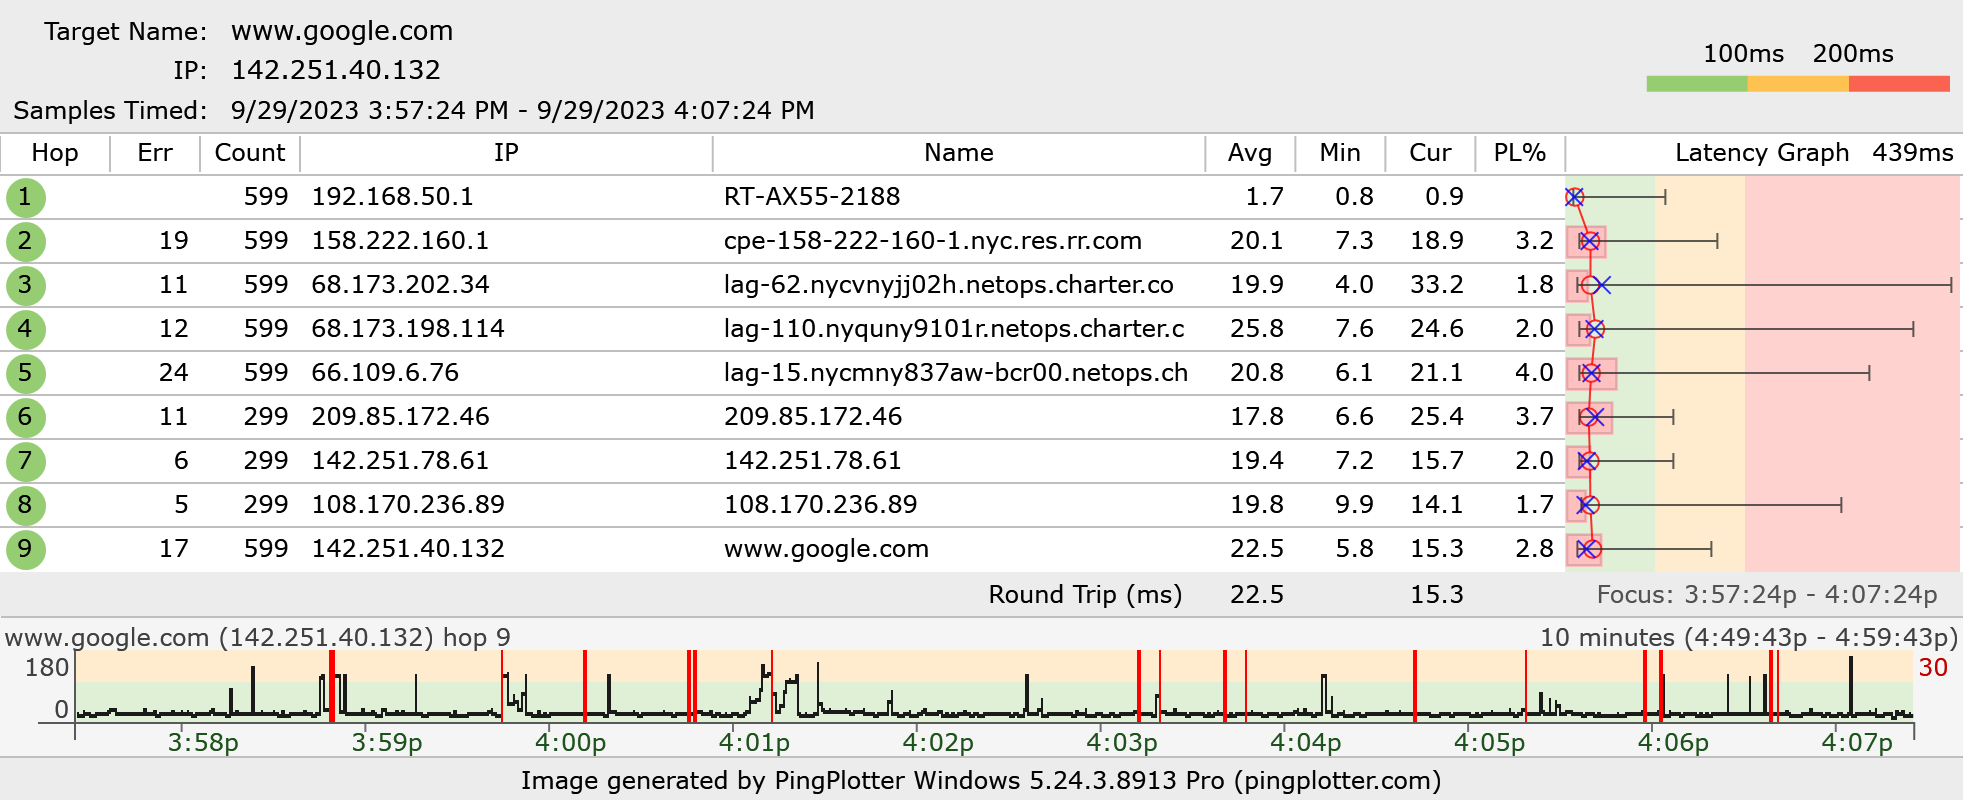This screenshot has height=800, width=1963.
Task: Click the Latency Graph column header
Action: click(x=1761, y=153)
